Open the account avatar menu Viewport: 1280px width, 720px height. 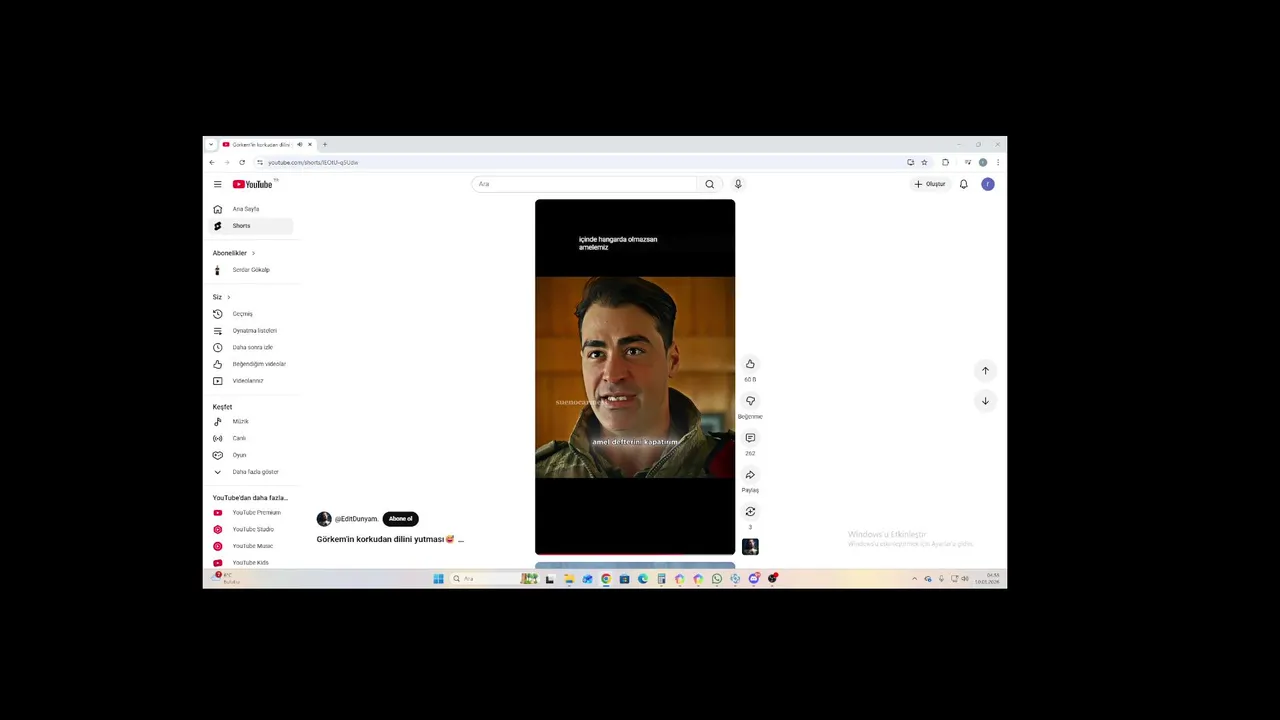pos(988,184)
